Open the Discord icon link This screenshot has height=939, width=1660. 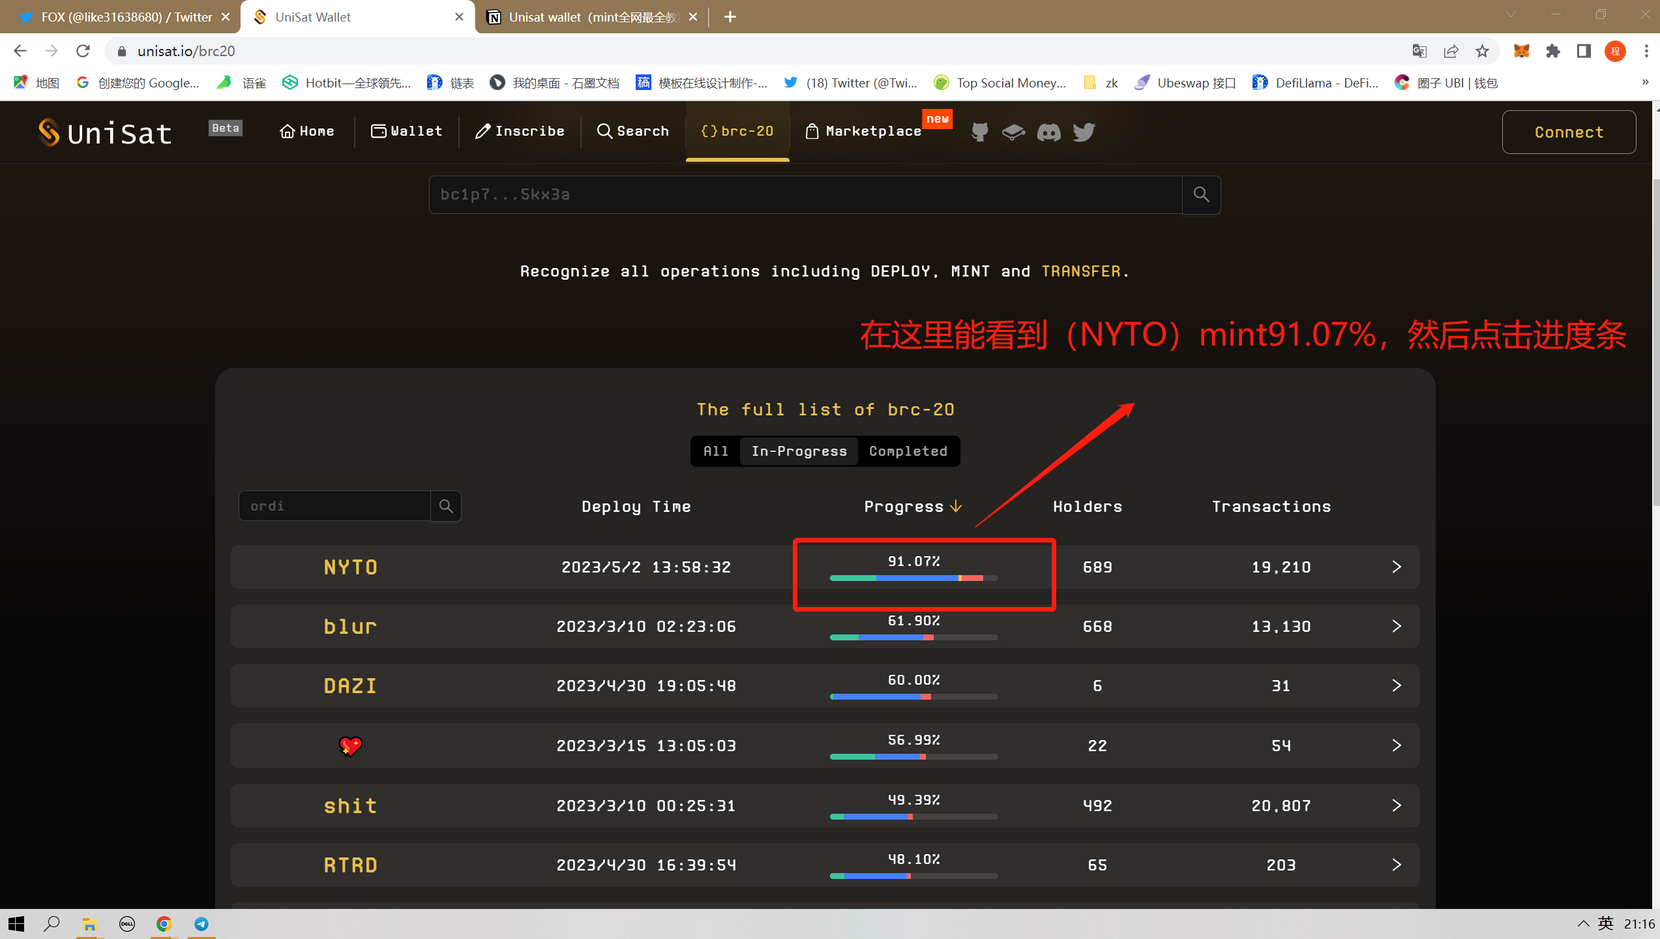point(1049,132)
